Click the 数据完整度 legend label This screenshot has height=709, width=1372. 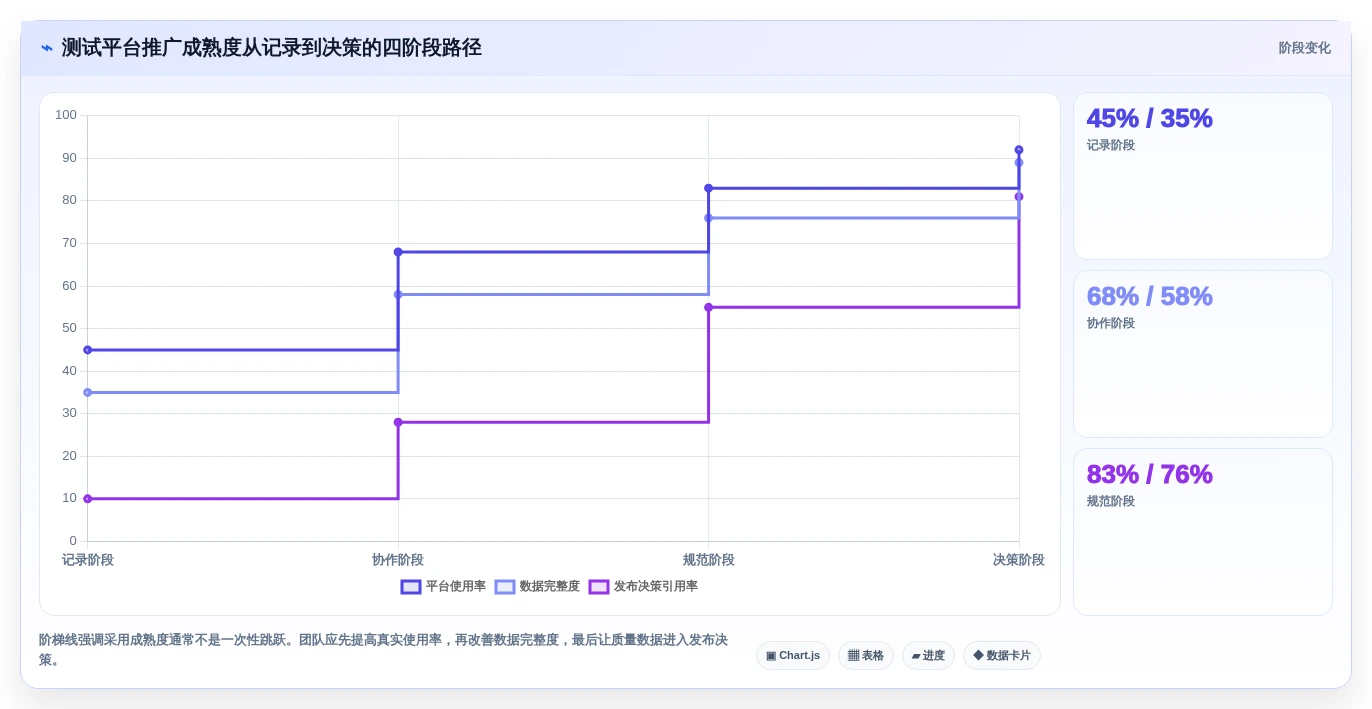click(550, 587)
